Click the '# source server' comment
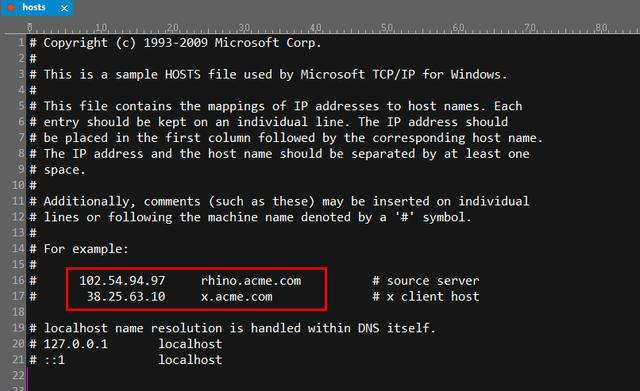640x391 pixels. [426, 280]
